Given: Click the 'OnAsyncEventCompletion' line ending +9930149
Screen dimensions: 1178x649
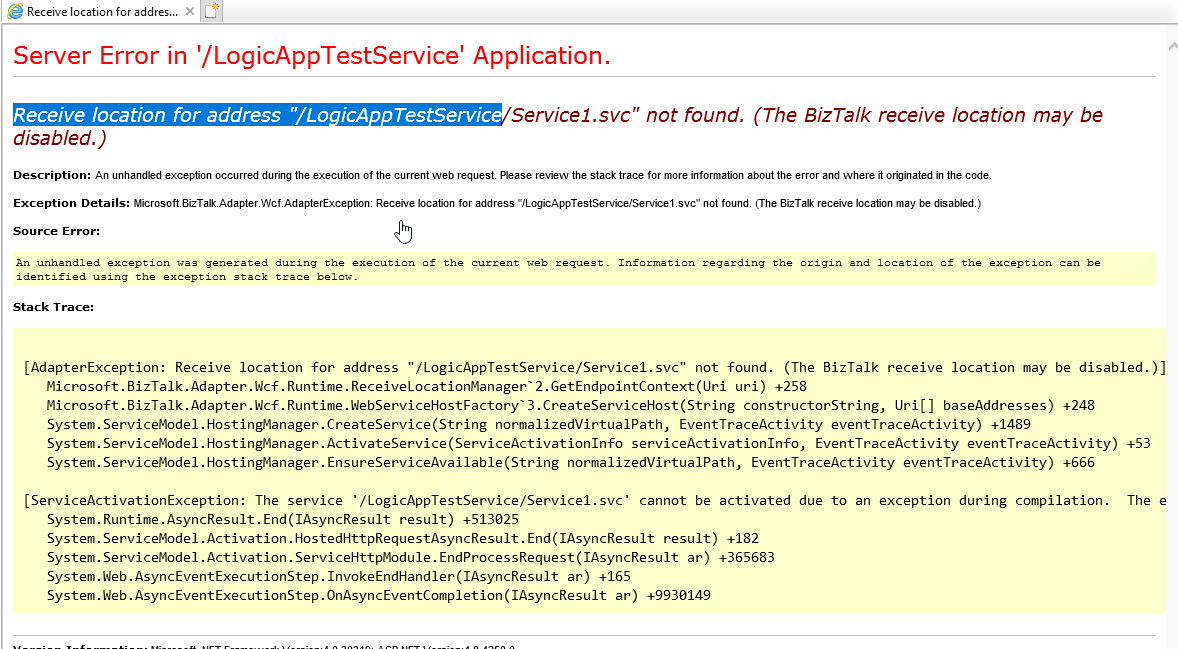Looking at the screenshot, I should pos(378,595).
